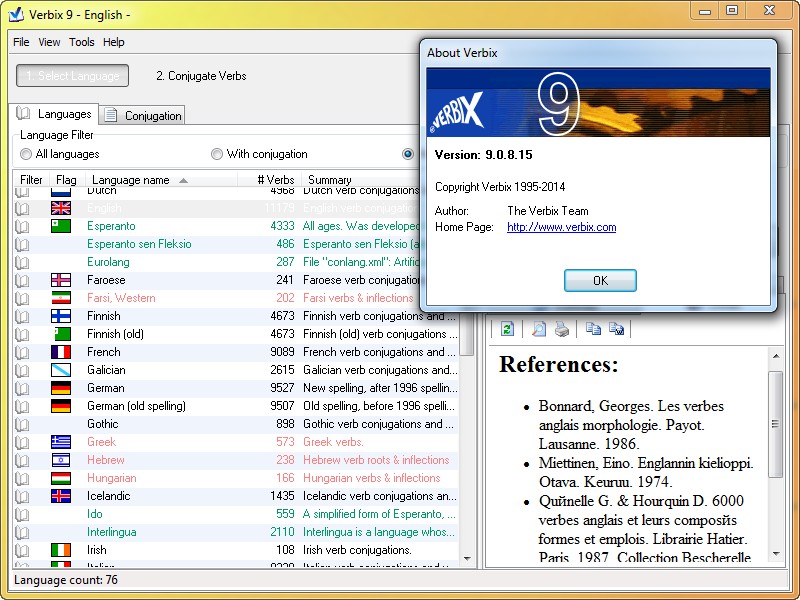Screen dimensions: 800x600
Task: Select the All languages radio button
Action: pos(26,154)
